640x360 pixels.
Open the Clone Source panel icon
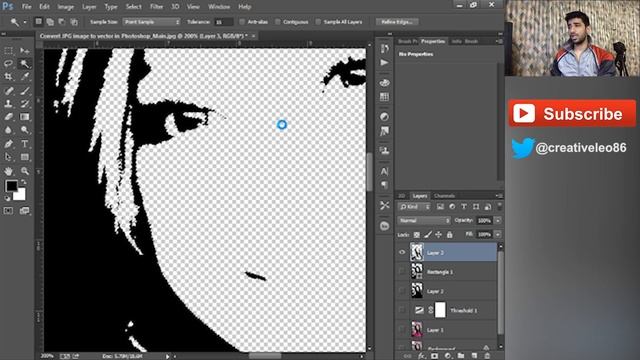point(384,151)
